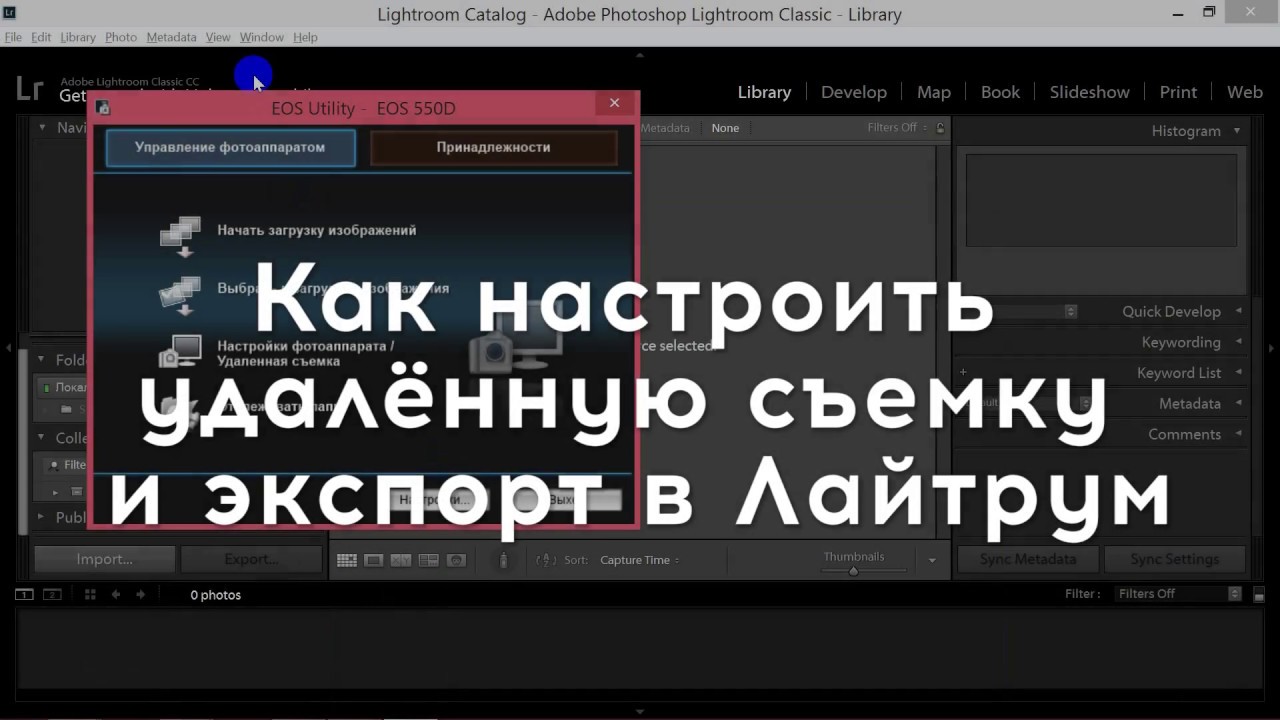Image resolution: width=1280 pixels, height=720 pixels.
Task: Hide the filmstrip via bottom edge arrow
Action: pos(640,712)
